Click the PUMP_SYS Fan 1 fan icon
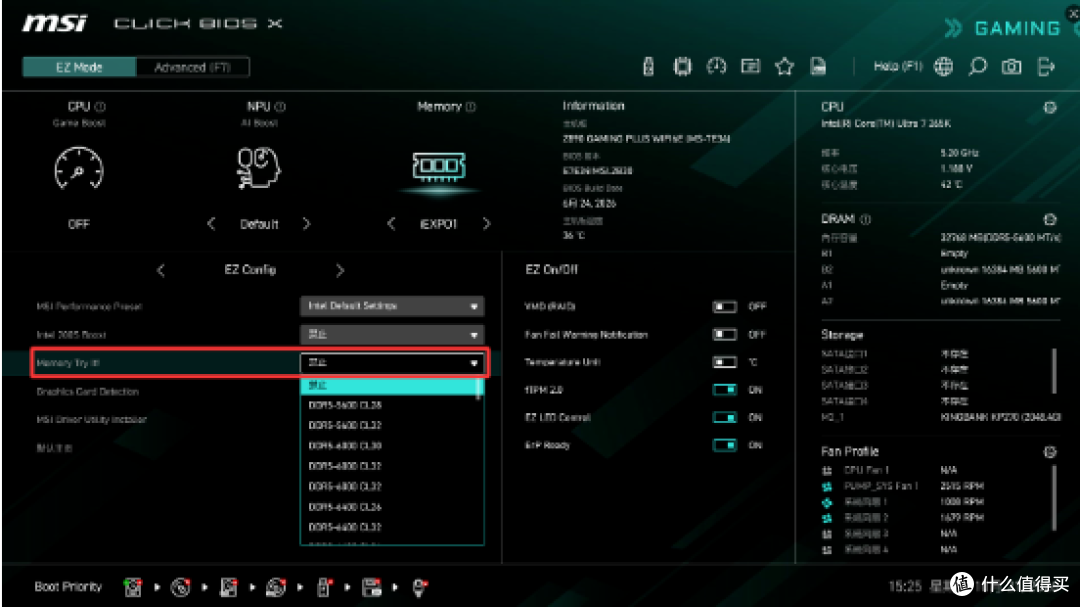This screenshot has height=607, width=1080. click(827, 486)
